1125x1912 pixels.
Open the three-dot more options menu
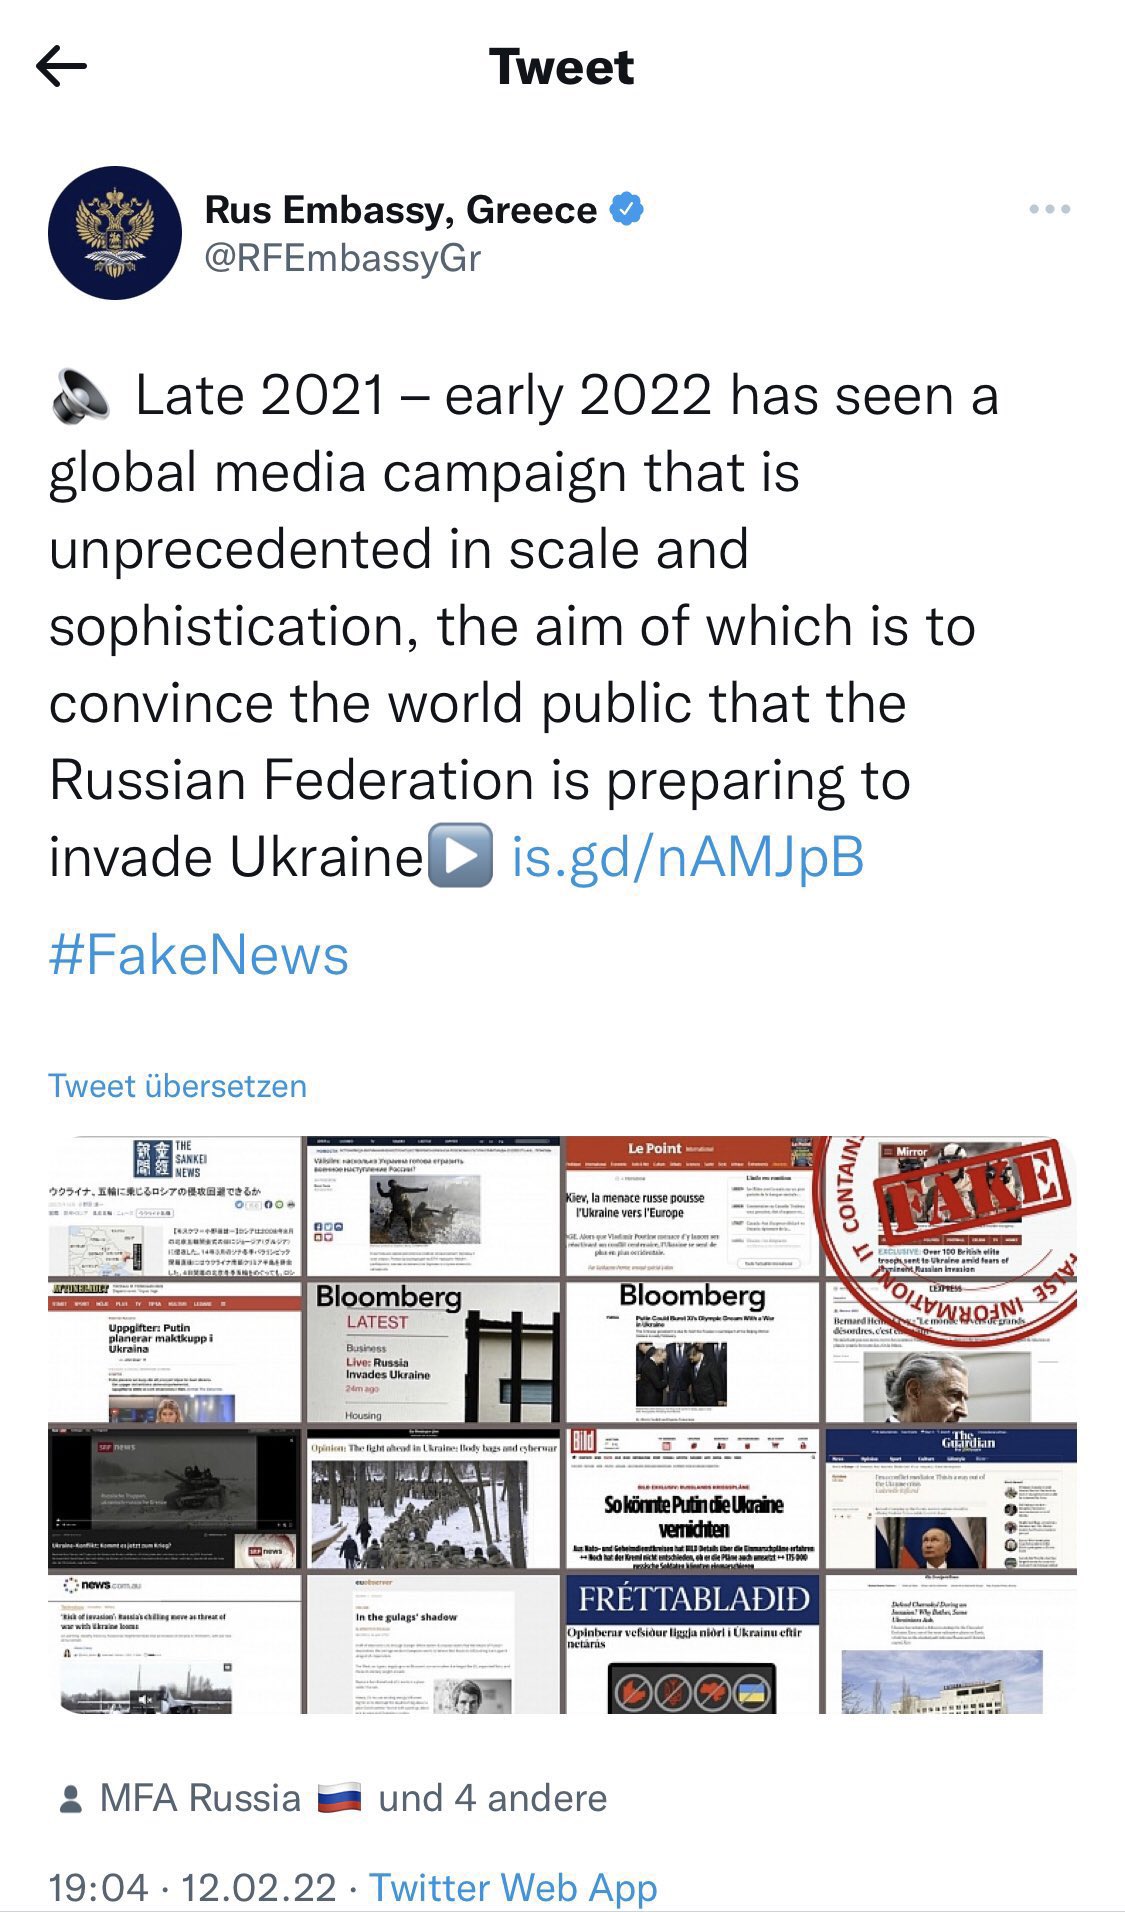pos(1049,209)
